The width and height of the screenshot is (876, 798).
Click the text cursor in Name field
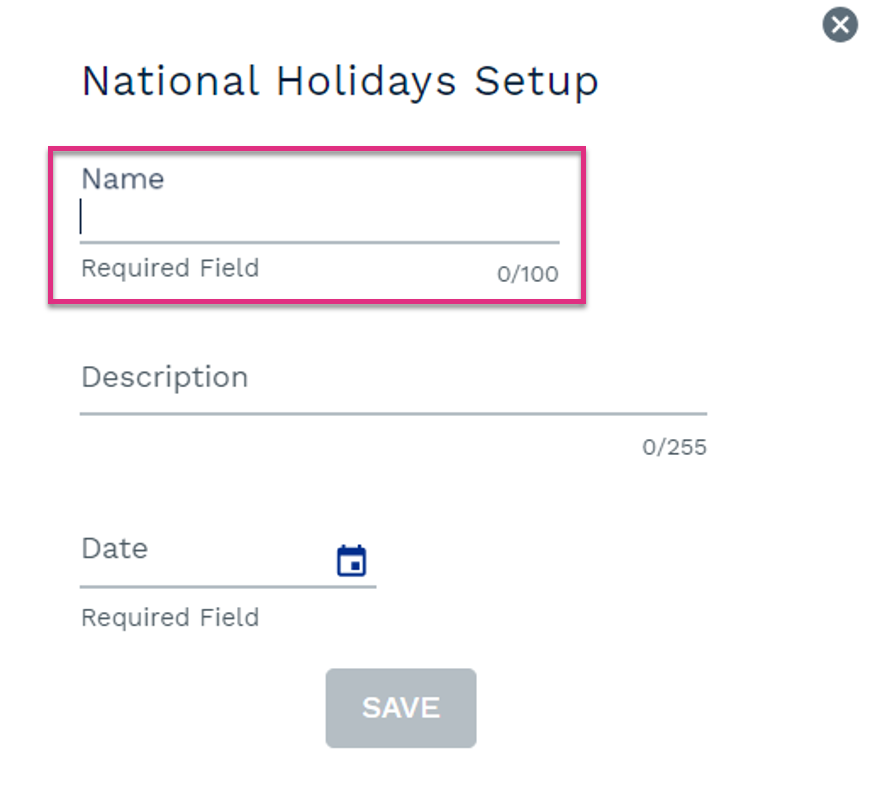pyautogui.click(x=81, y=216)
